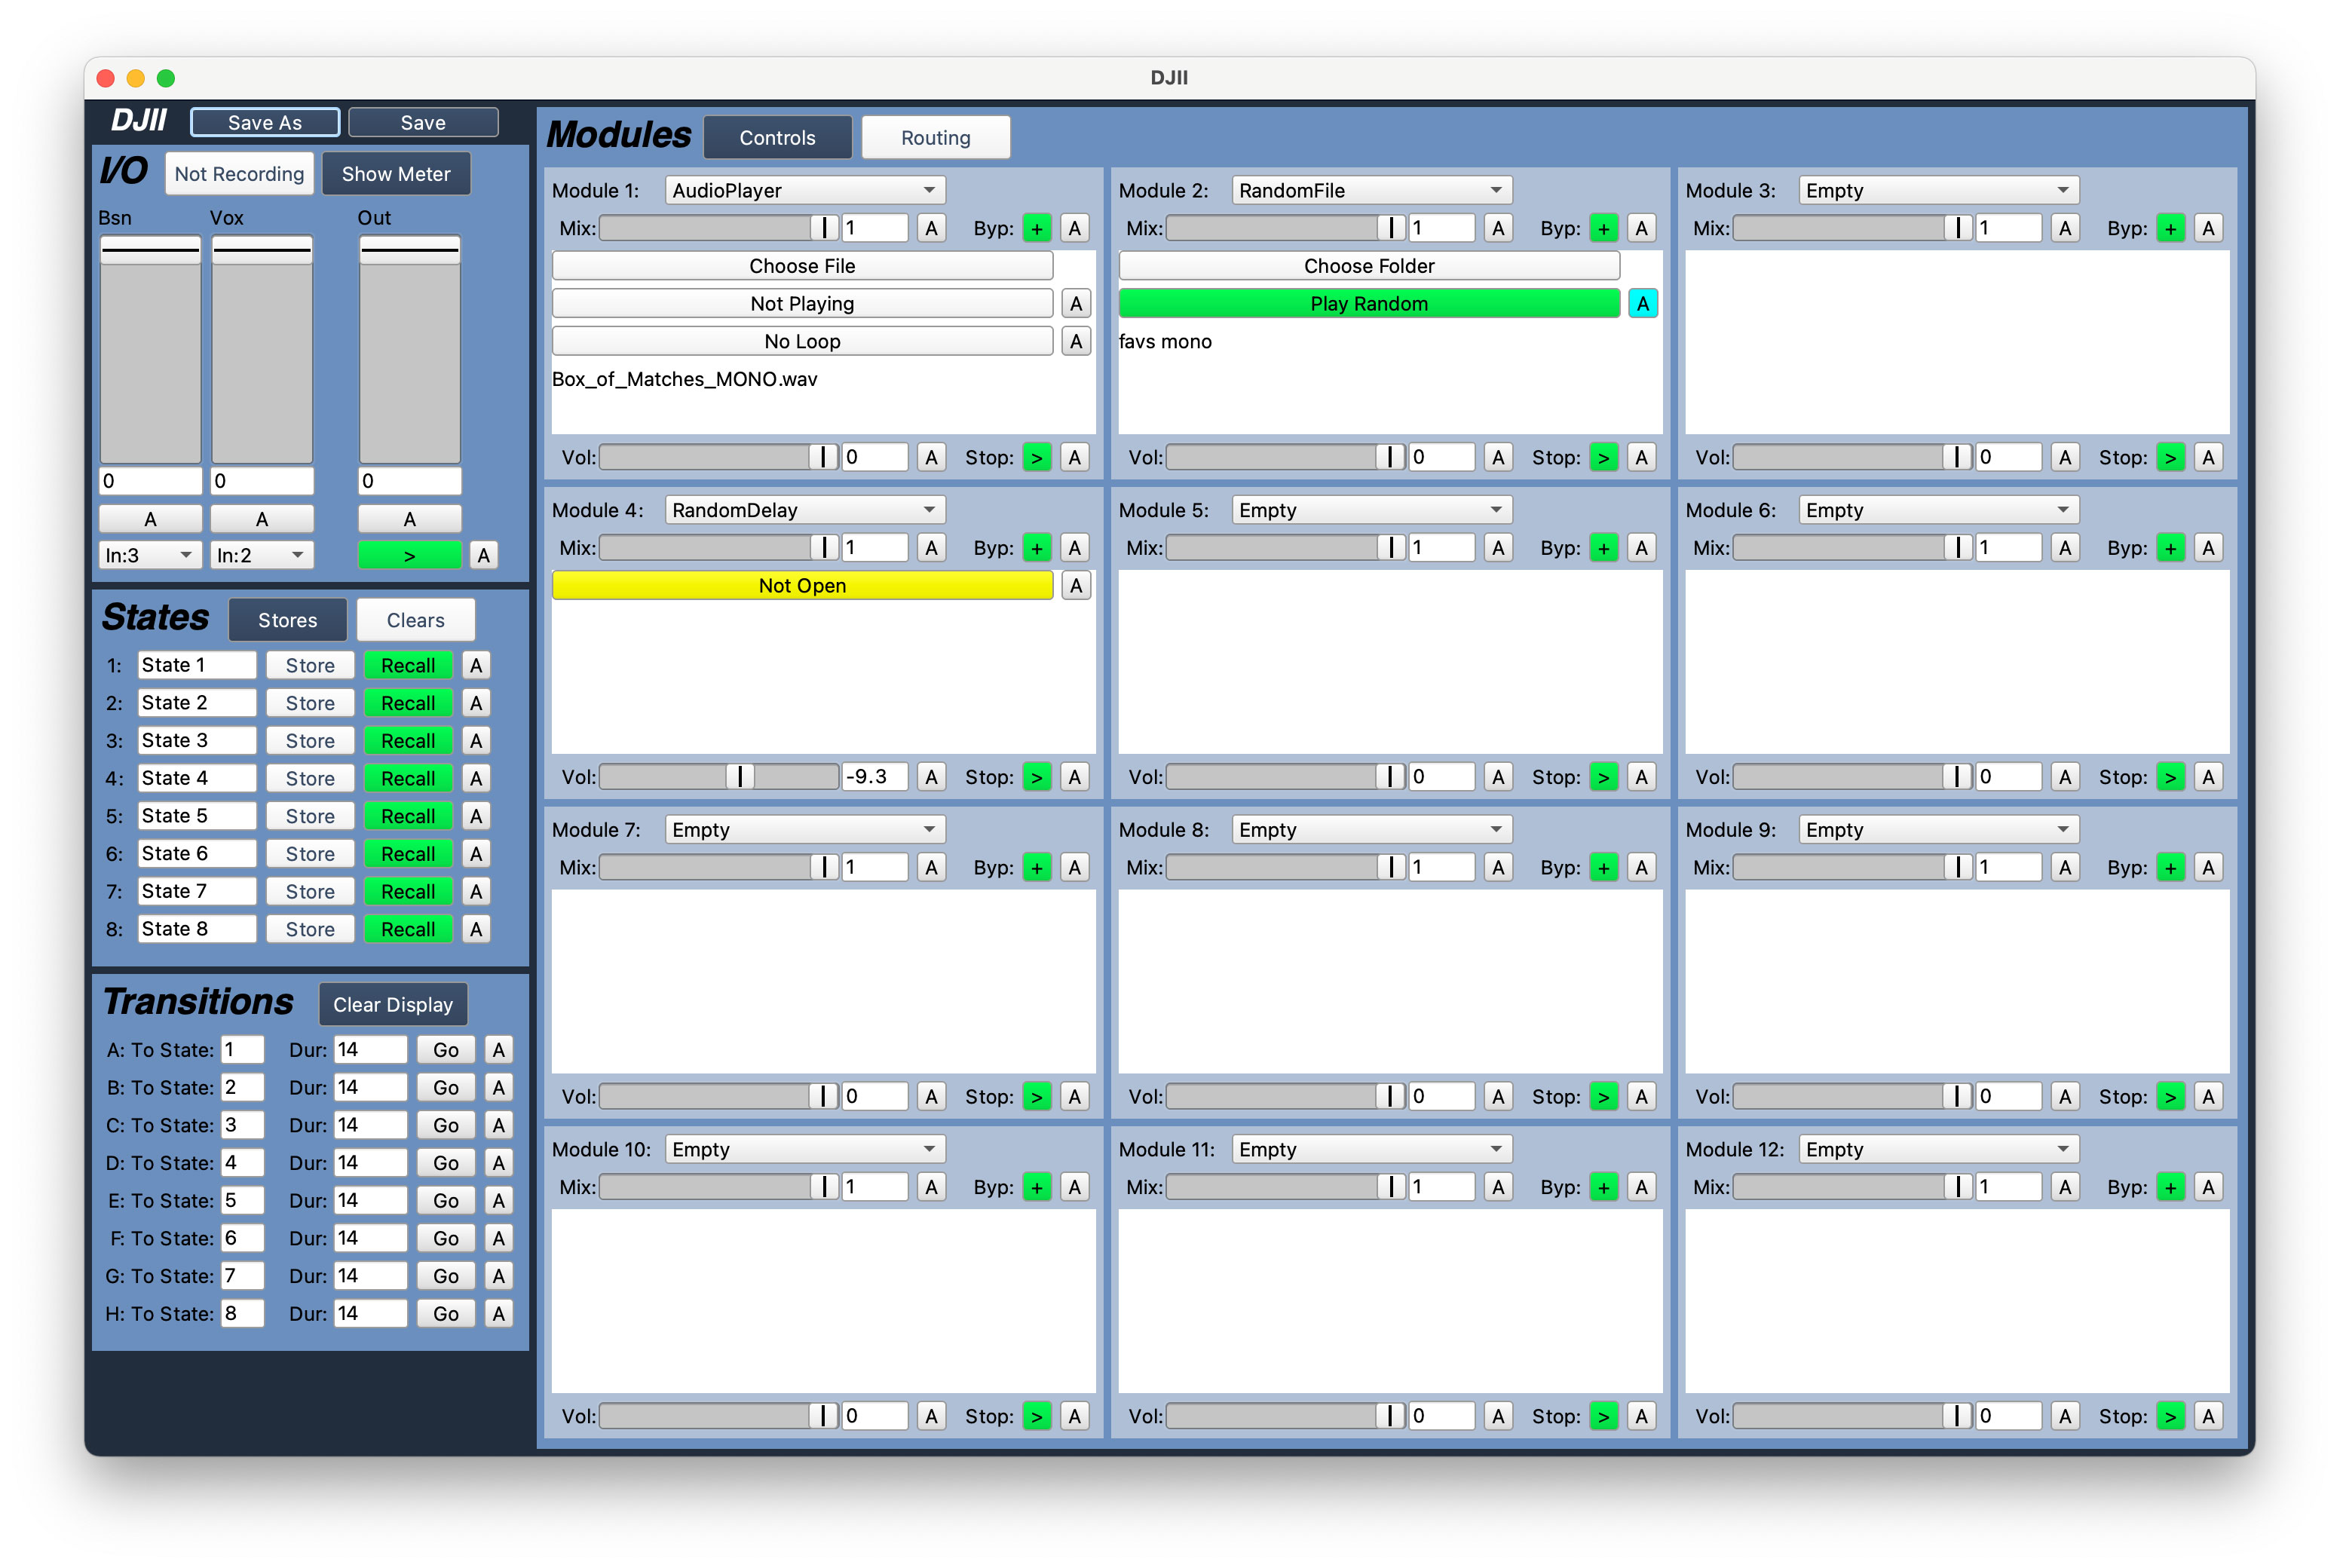The width and height of the screenshot is (2340, 1568).
Task: Toggle the No Loop button
Action: (x=802, y=341)
